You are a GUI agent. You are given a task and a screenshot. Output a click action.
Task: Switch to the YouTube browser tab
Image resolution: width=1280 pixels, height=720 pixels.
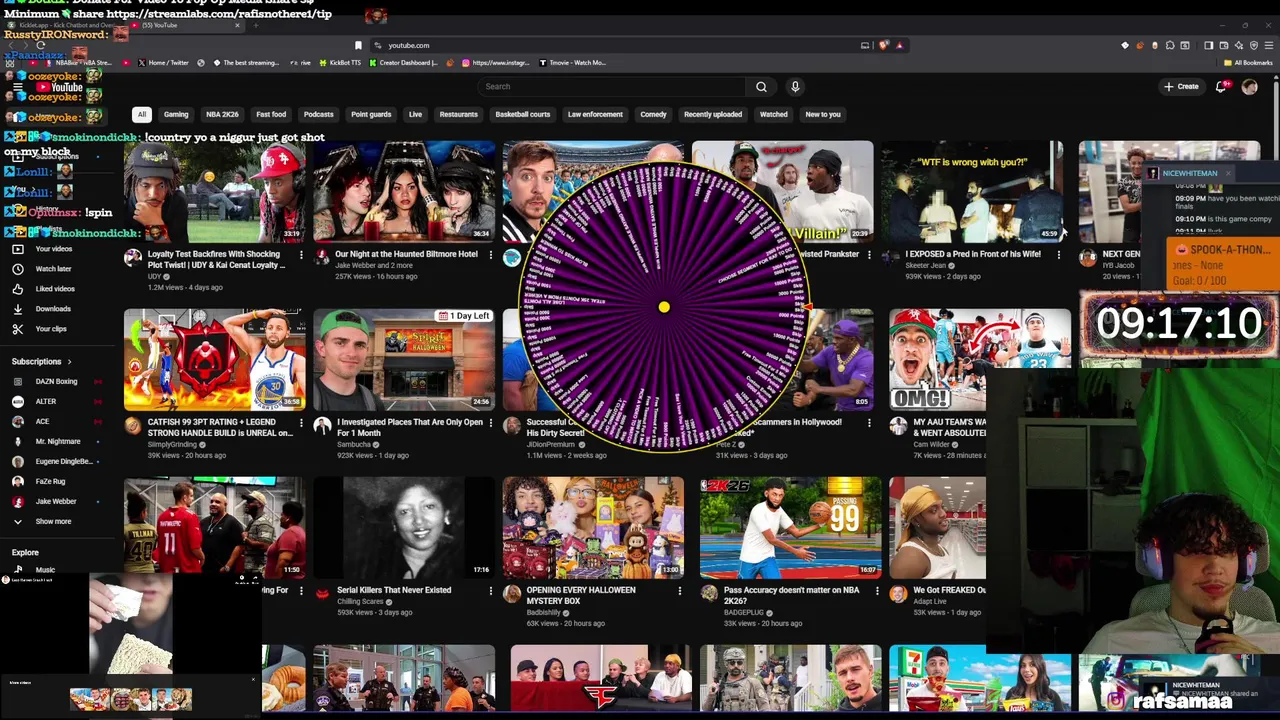point(185,25)
